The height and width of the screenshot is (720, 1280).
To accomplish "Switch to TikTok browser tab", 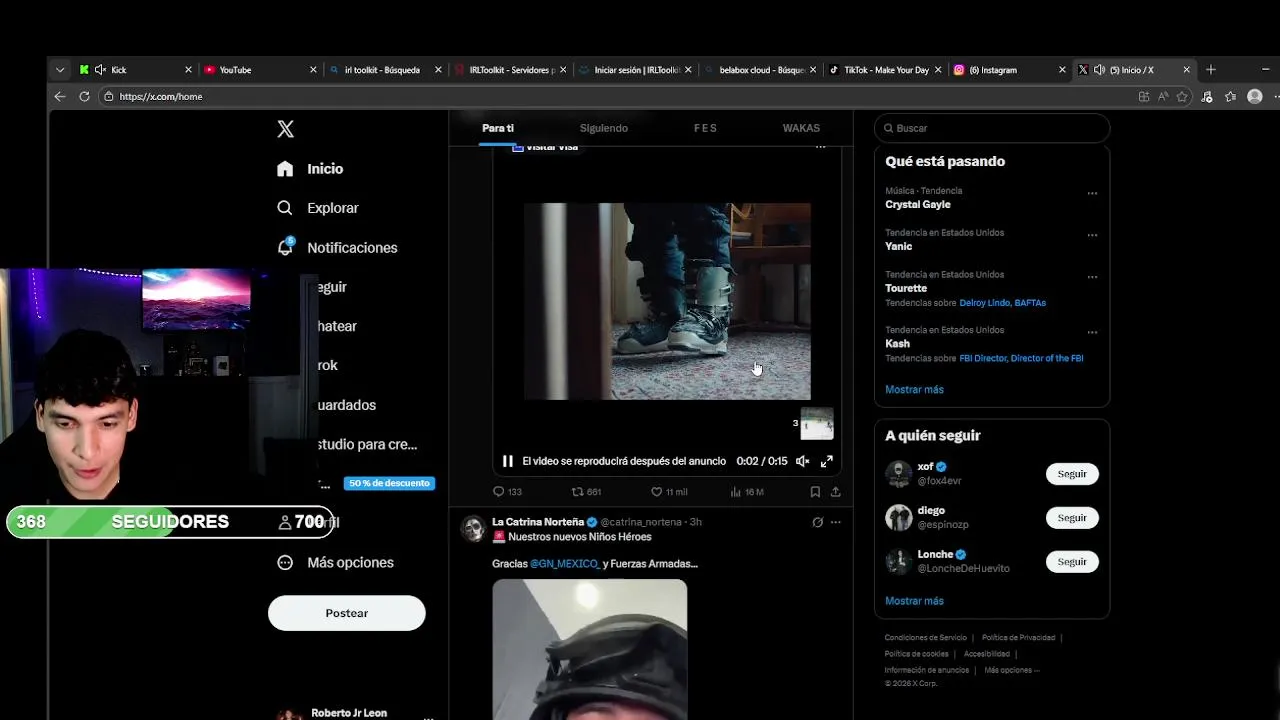I will point(884,70).
